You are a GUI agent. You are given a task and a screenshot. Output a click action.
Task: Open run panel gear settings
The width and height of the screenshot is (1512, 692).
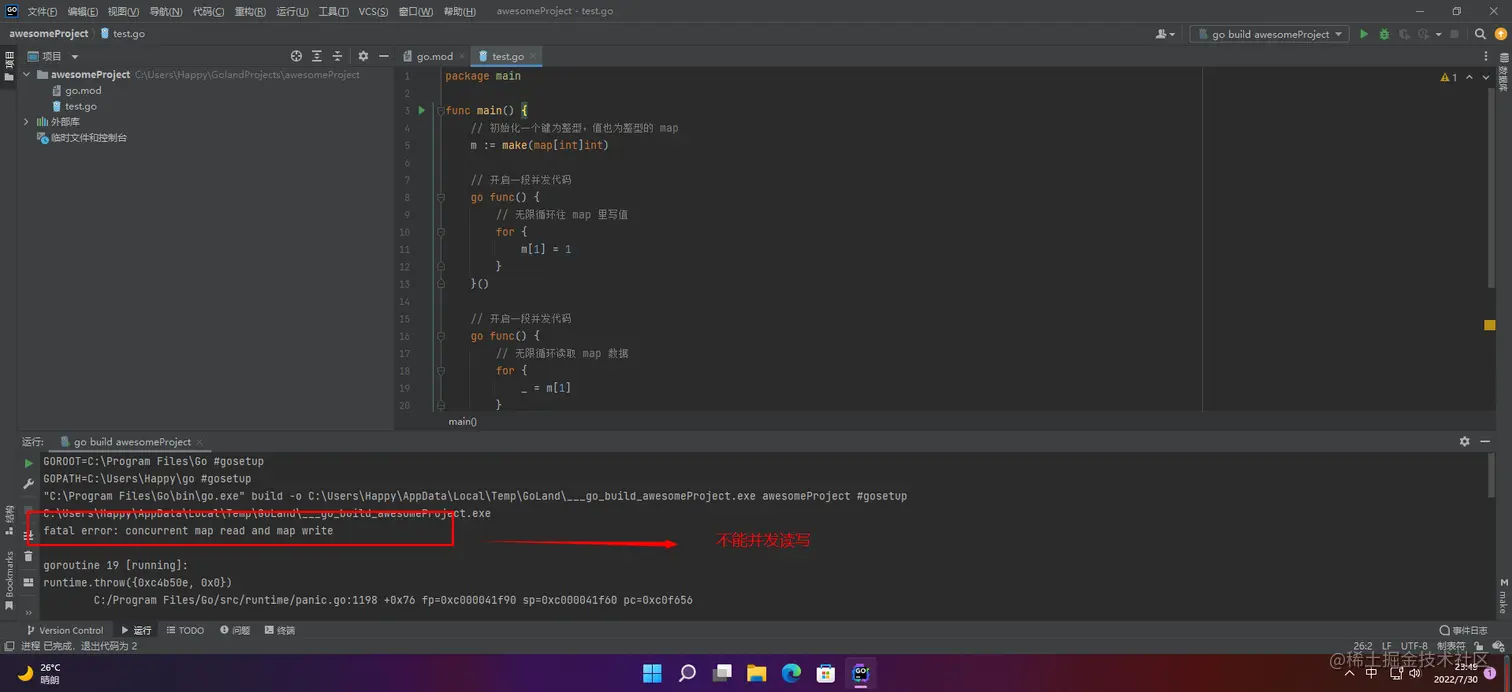point(1465,441)
